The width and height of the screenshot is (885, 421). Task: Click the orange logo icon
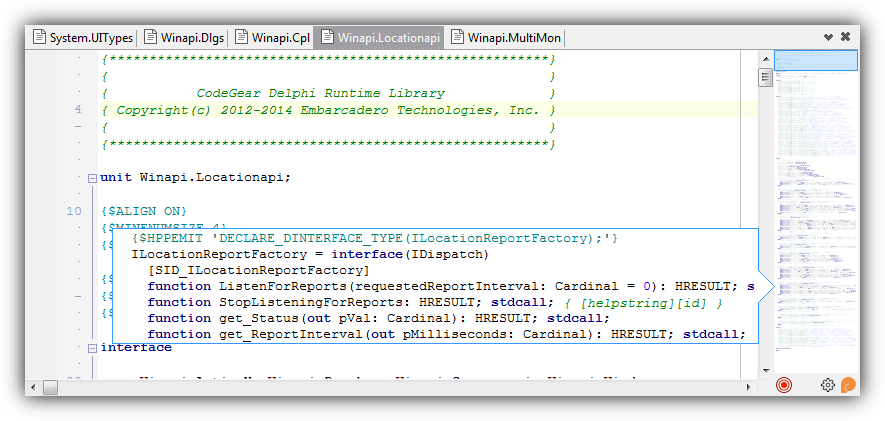point(848,385)
